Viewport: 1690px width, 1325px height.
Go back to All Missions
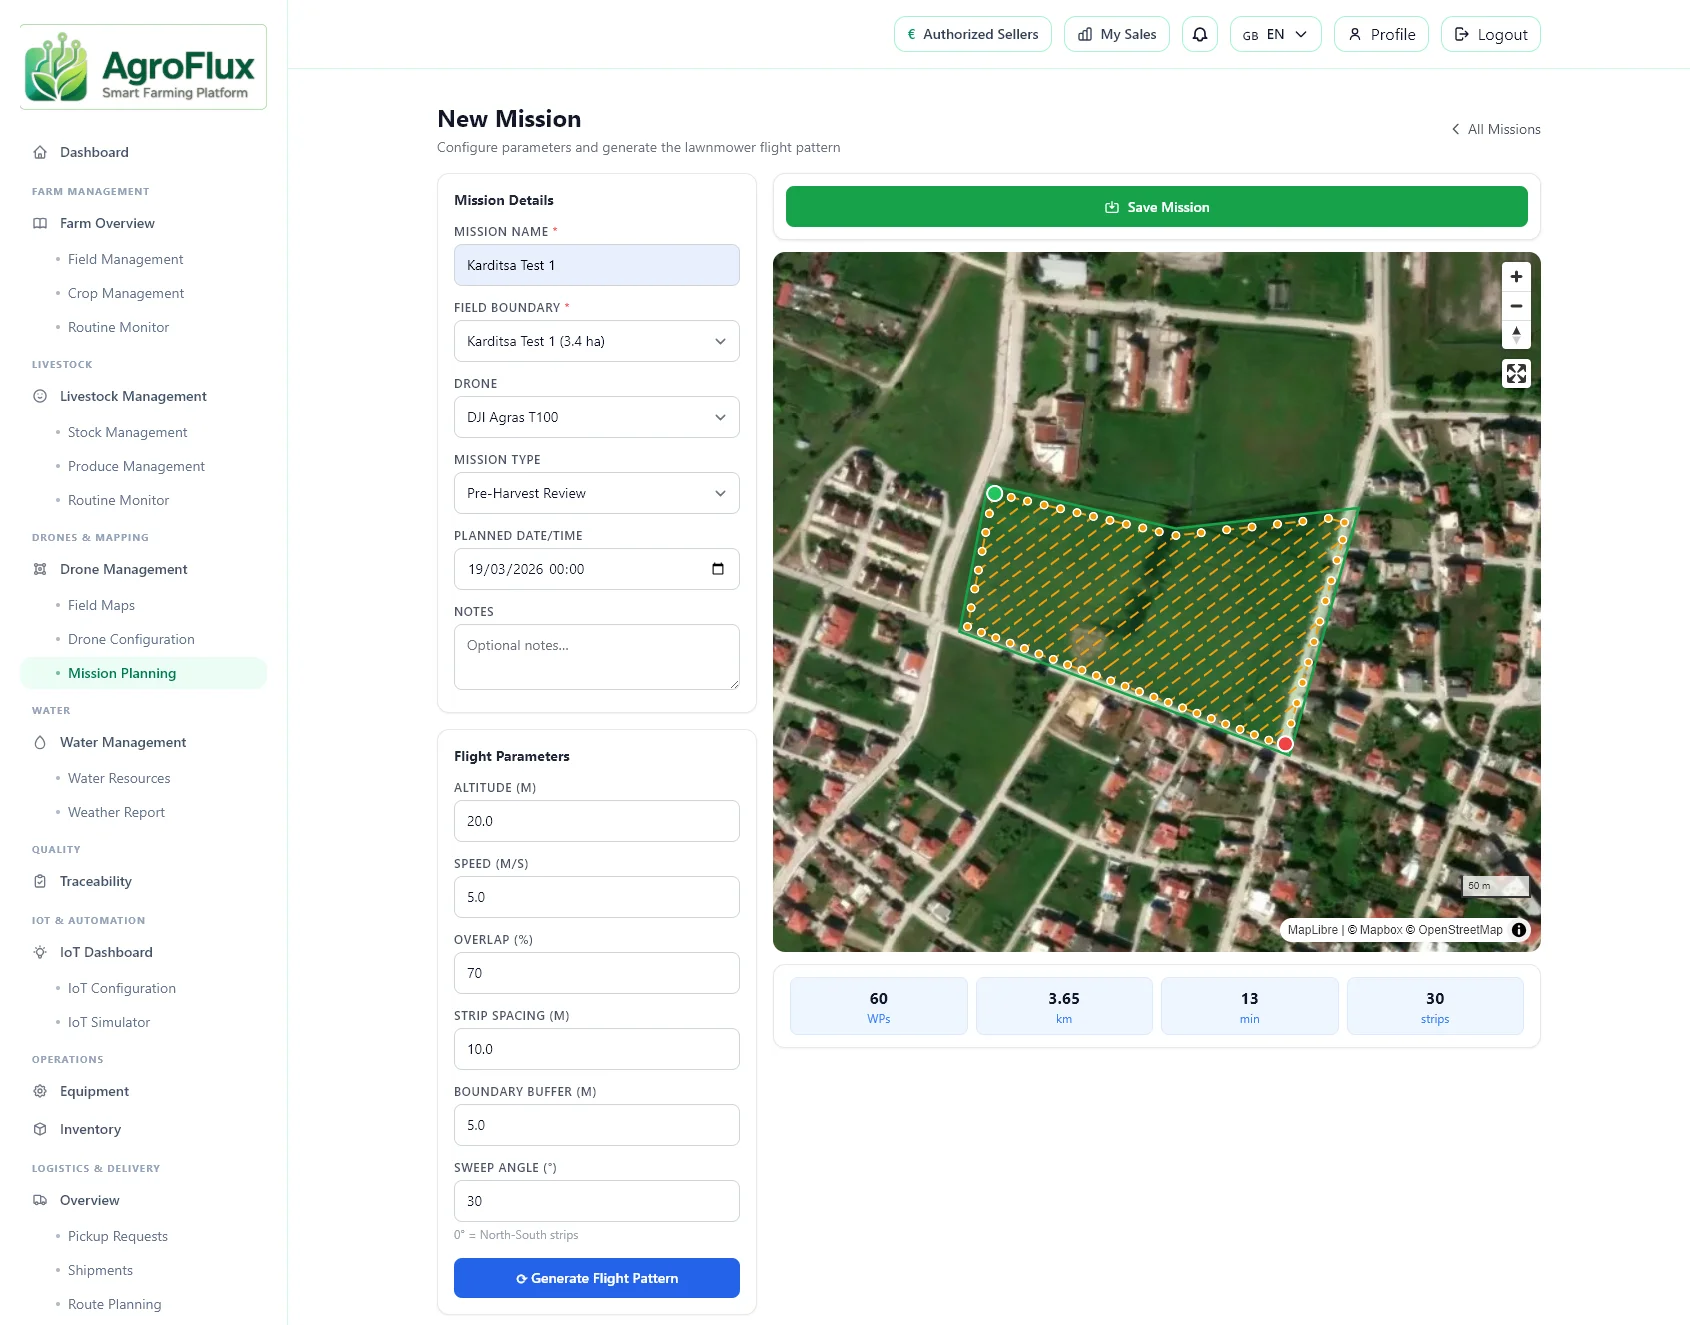tap(1496, 129)
